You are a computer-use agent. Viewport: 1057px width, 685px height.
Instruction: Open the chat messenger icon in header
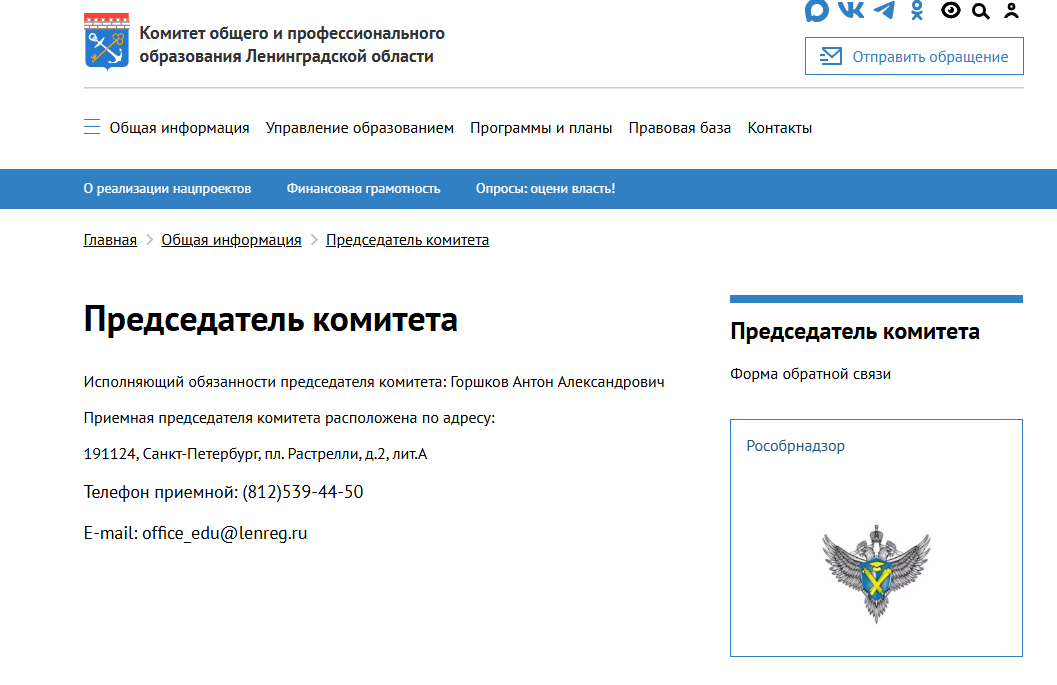point(816,10)
